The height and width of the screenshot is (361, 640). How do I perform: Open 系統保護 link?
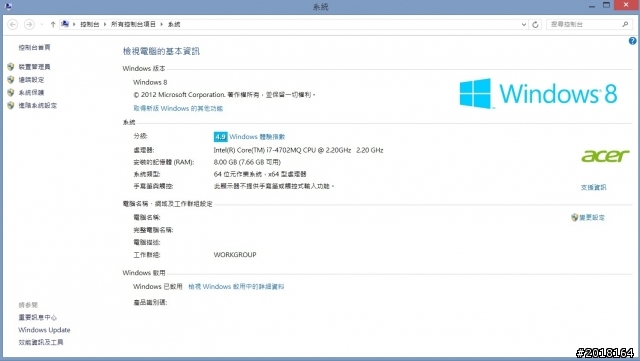(31, 92)
